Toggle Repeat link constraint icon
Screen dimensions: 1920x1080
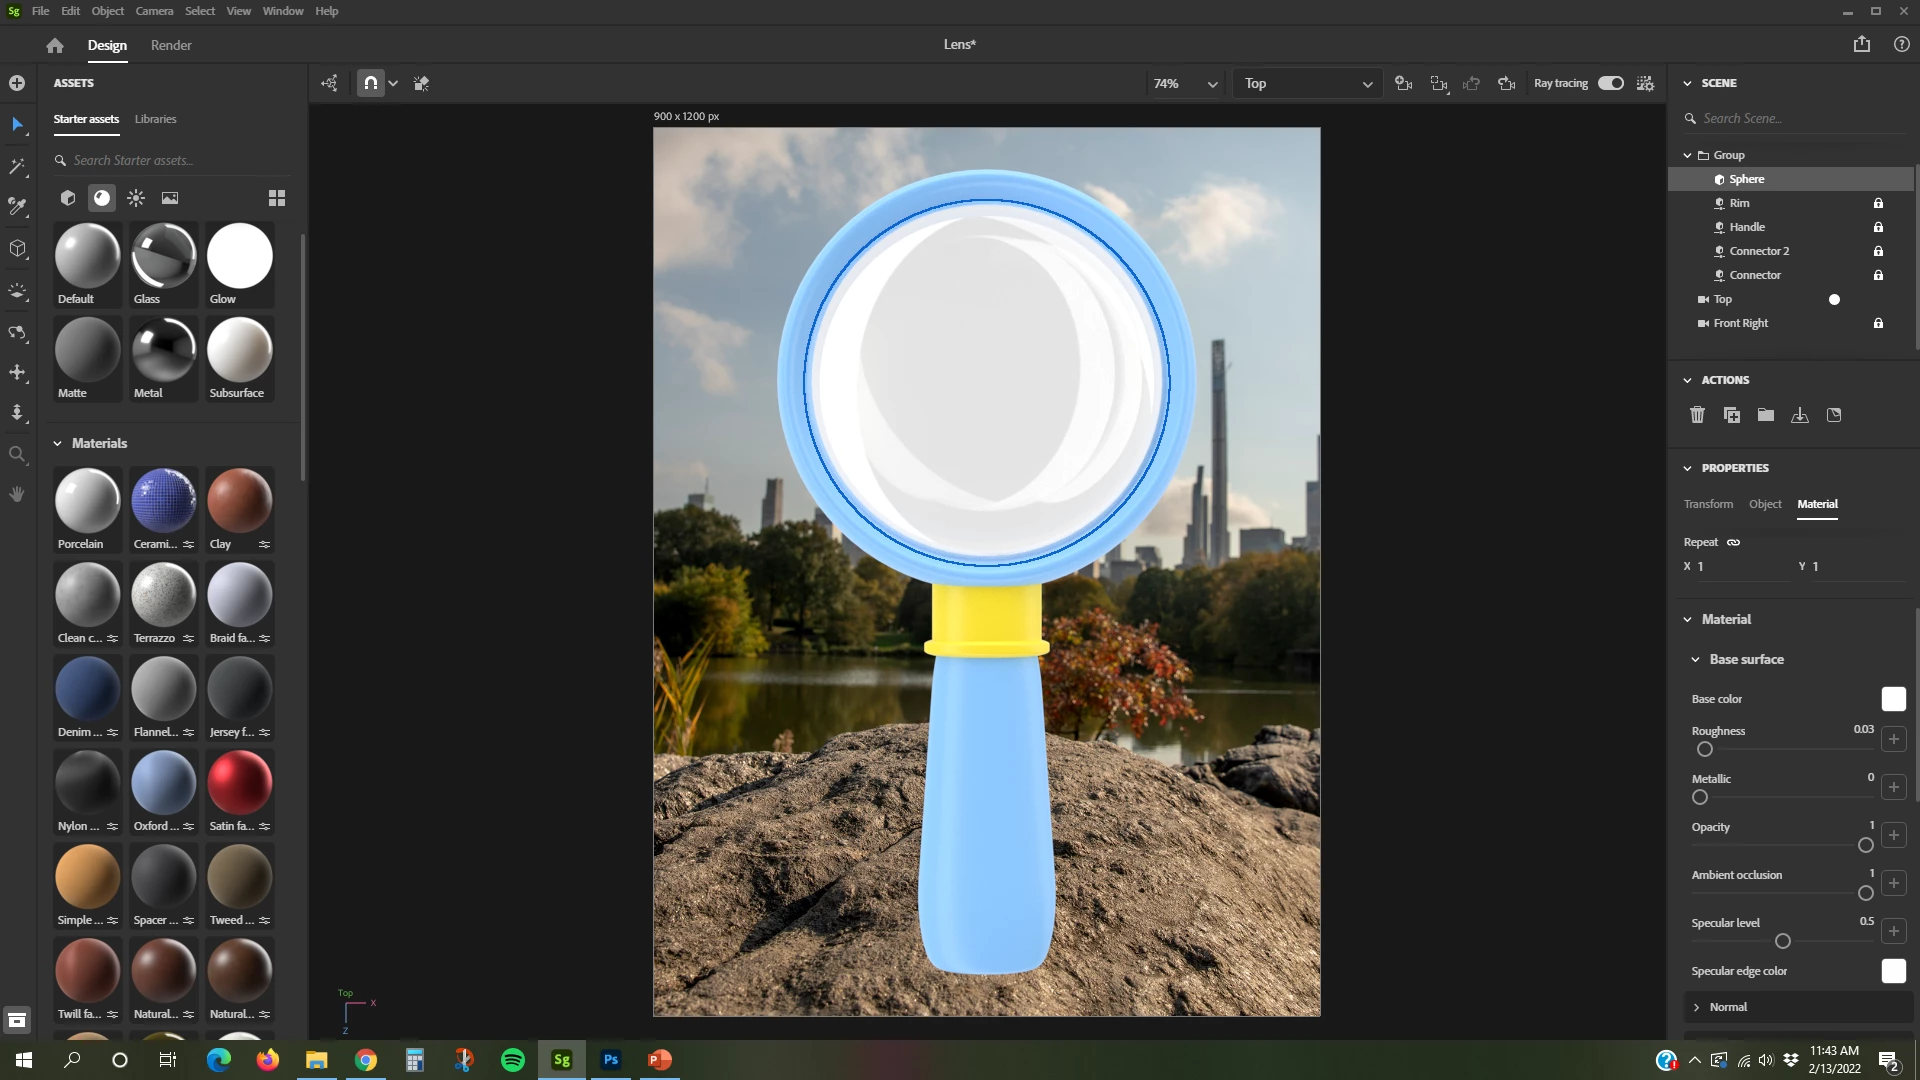(1733, 542)
